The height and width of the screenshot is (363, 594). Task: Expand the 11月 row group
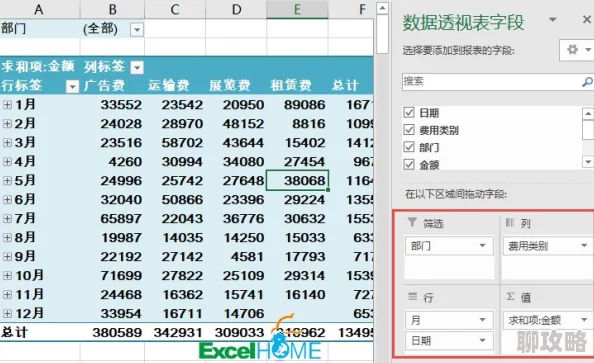tap(7, 294)
